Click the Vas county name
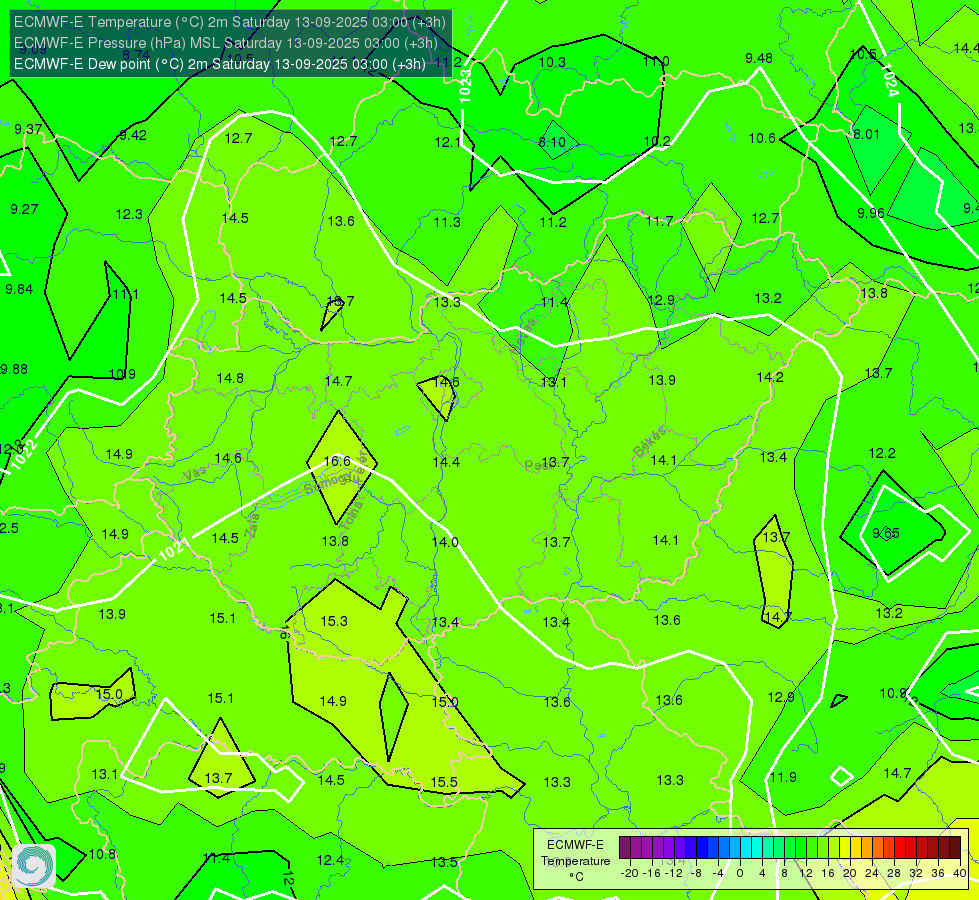Screen dimensions: 979x900 (195, 475)
